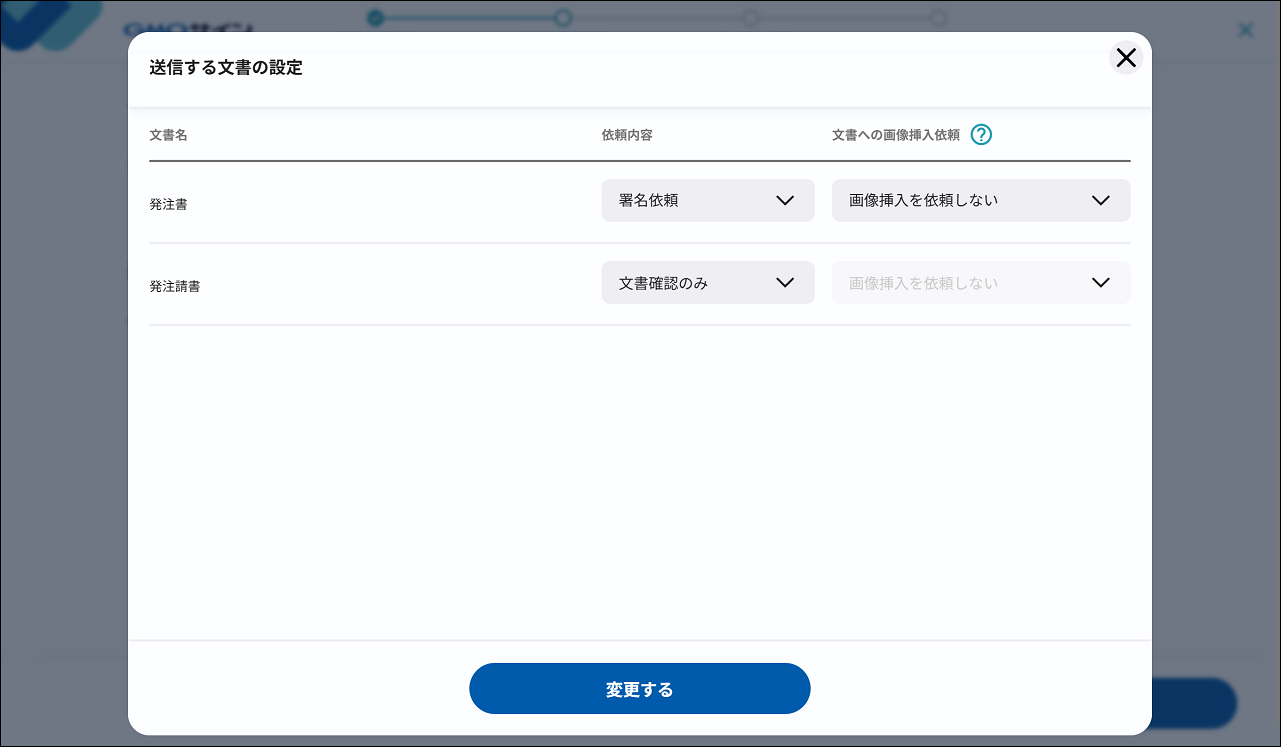Click the background page's close X icon

(1245, 30)
